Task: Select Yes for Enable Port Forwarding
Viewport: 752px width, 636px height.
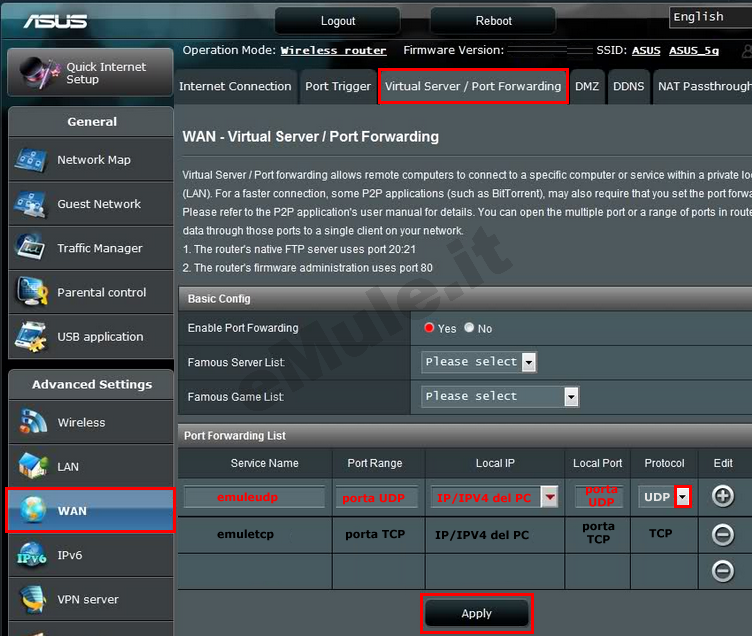Action: tap(430, 328)
